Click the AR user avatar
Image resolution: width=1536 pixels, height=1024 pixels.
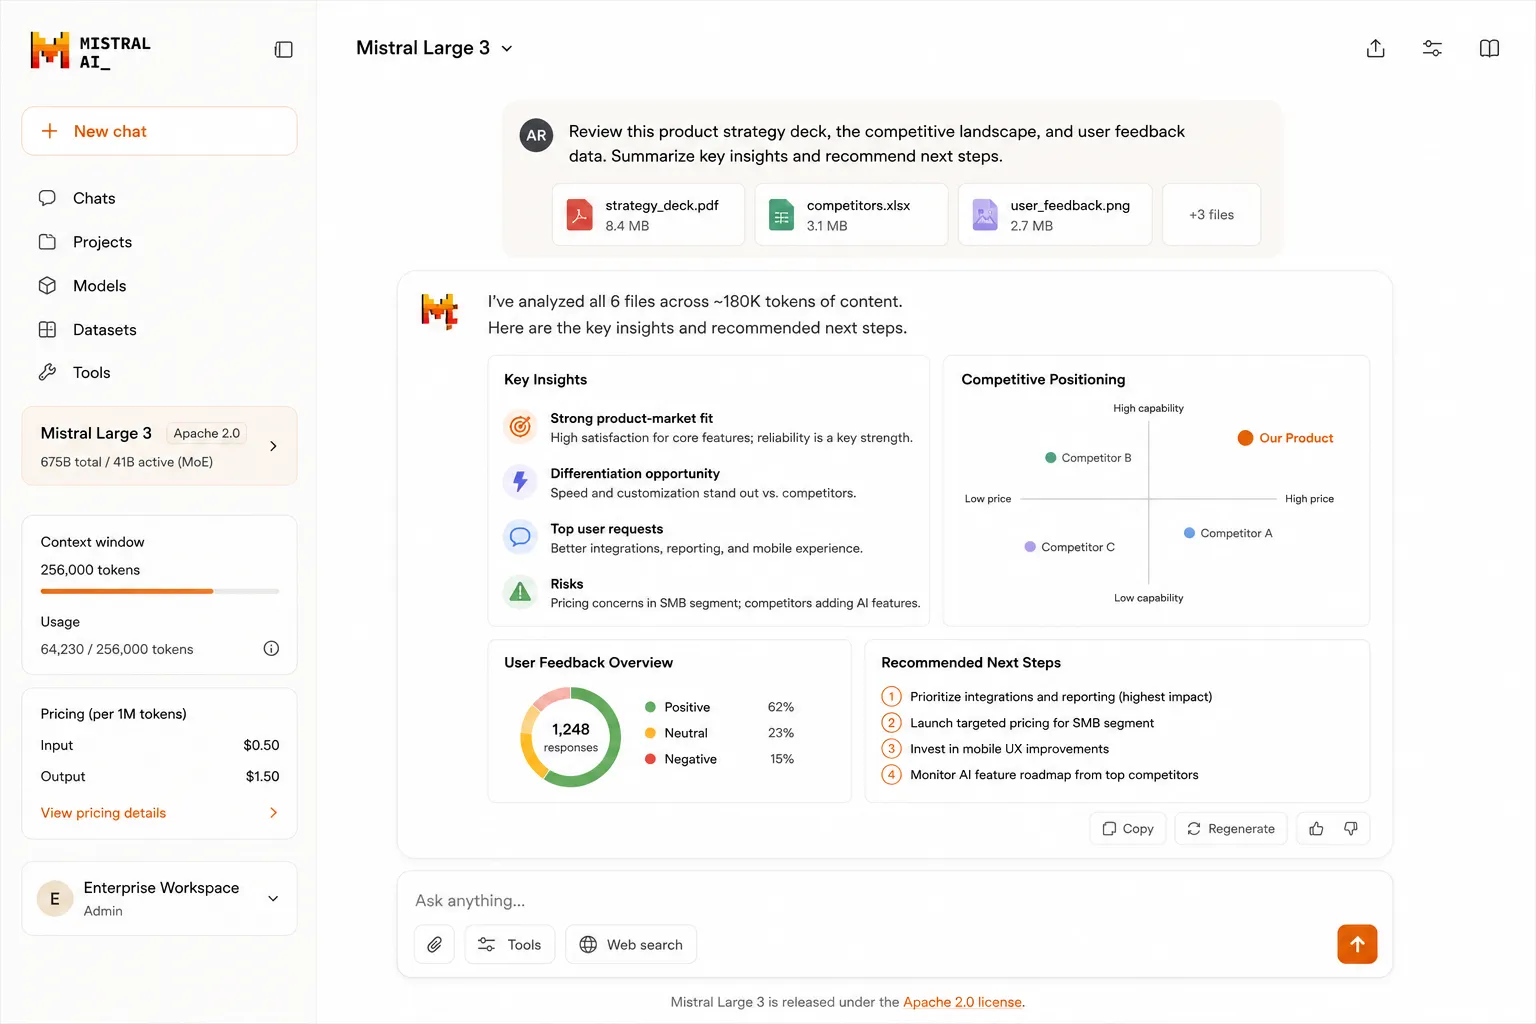(537, 135)
